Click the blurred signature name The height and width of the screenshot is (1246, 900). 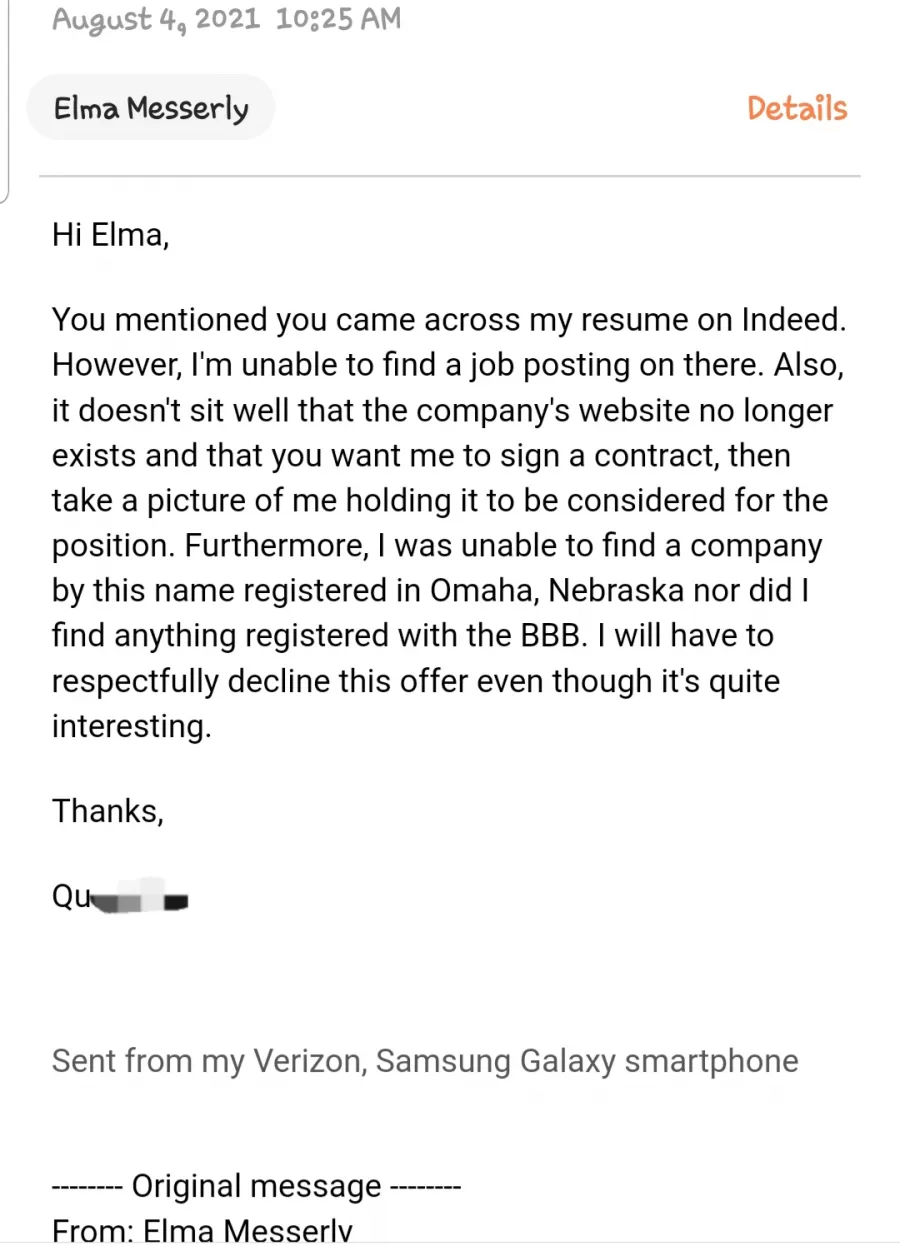(x=121, y=897)
